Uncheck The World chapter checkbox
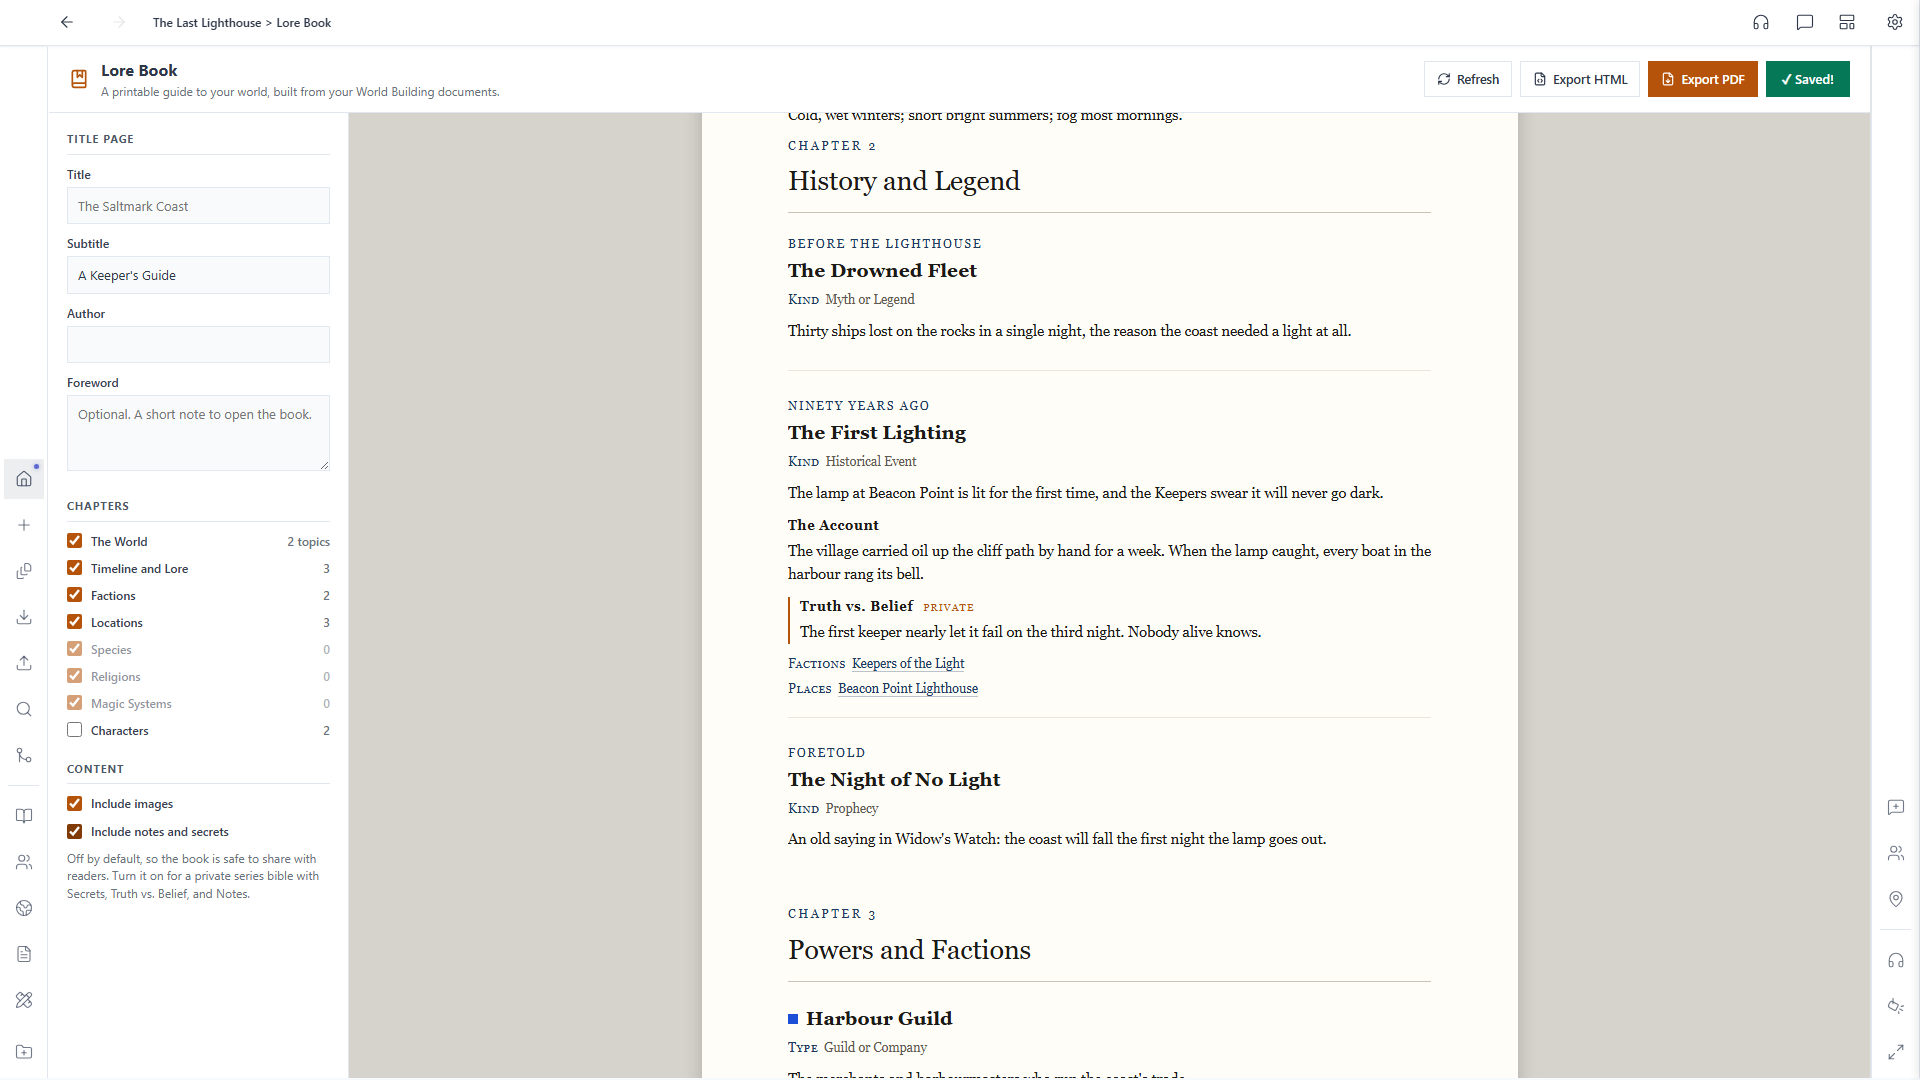This screenshot has width=1920, height=1080. 75,541
